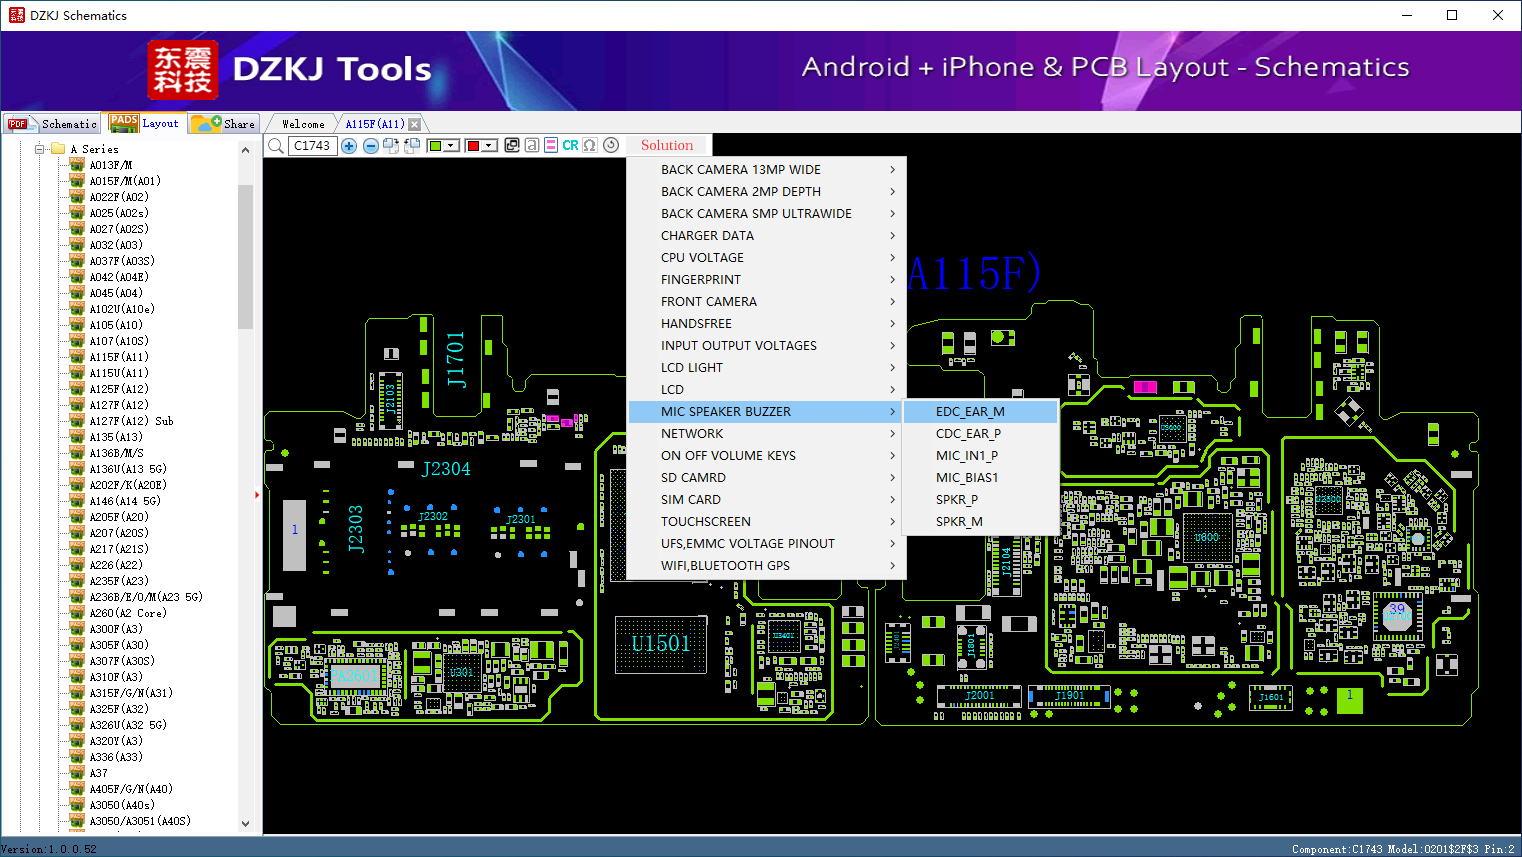The image size is (1522, 857).
Task: Open the Solution menu button
Action: tap(667, 145)
